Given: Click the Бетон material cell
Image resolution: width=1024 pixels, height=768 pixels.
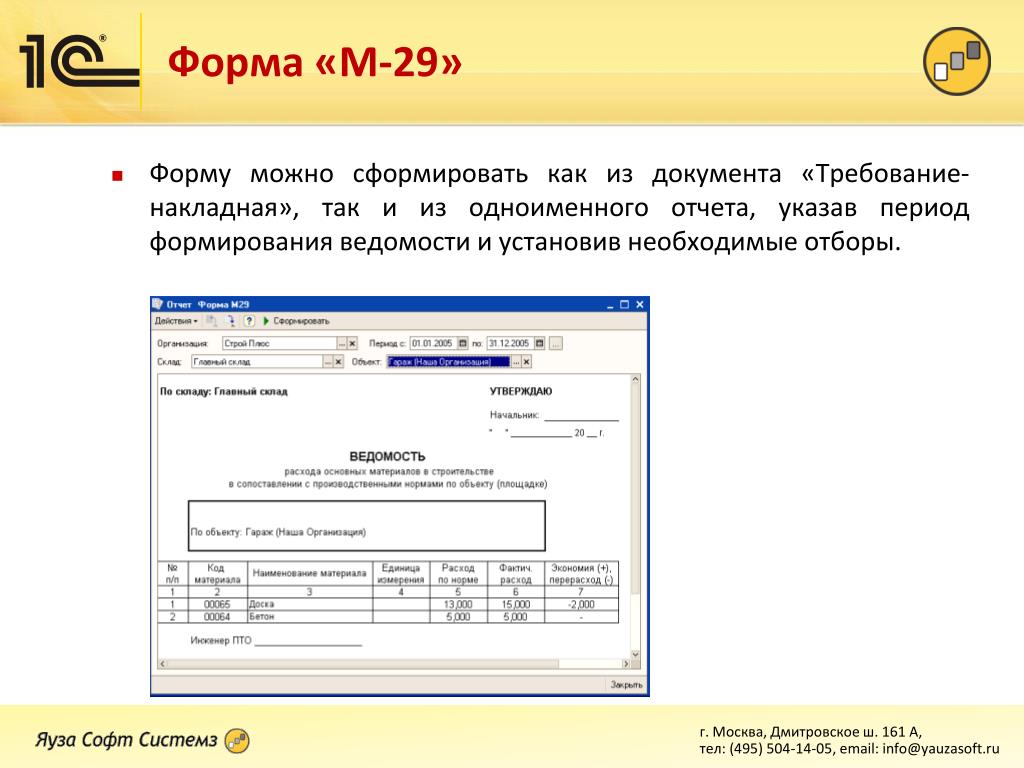Looking at the screenshot, I should pos(310,616).
